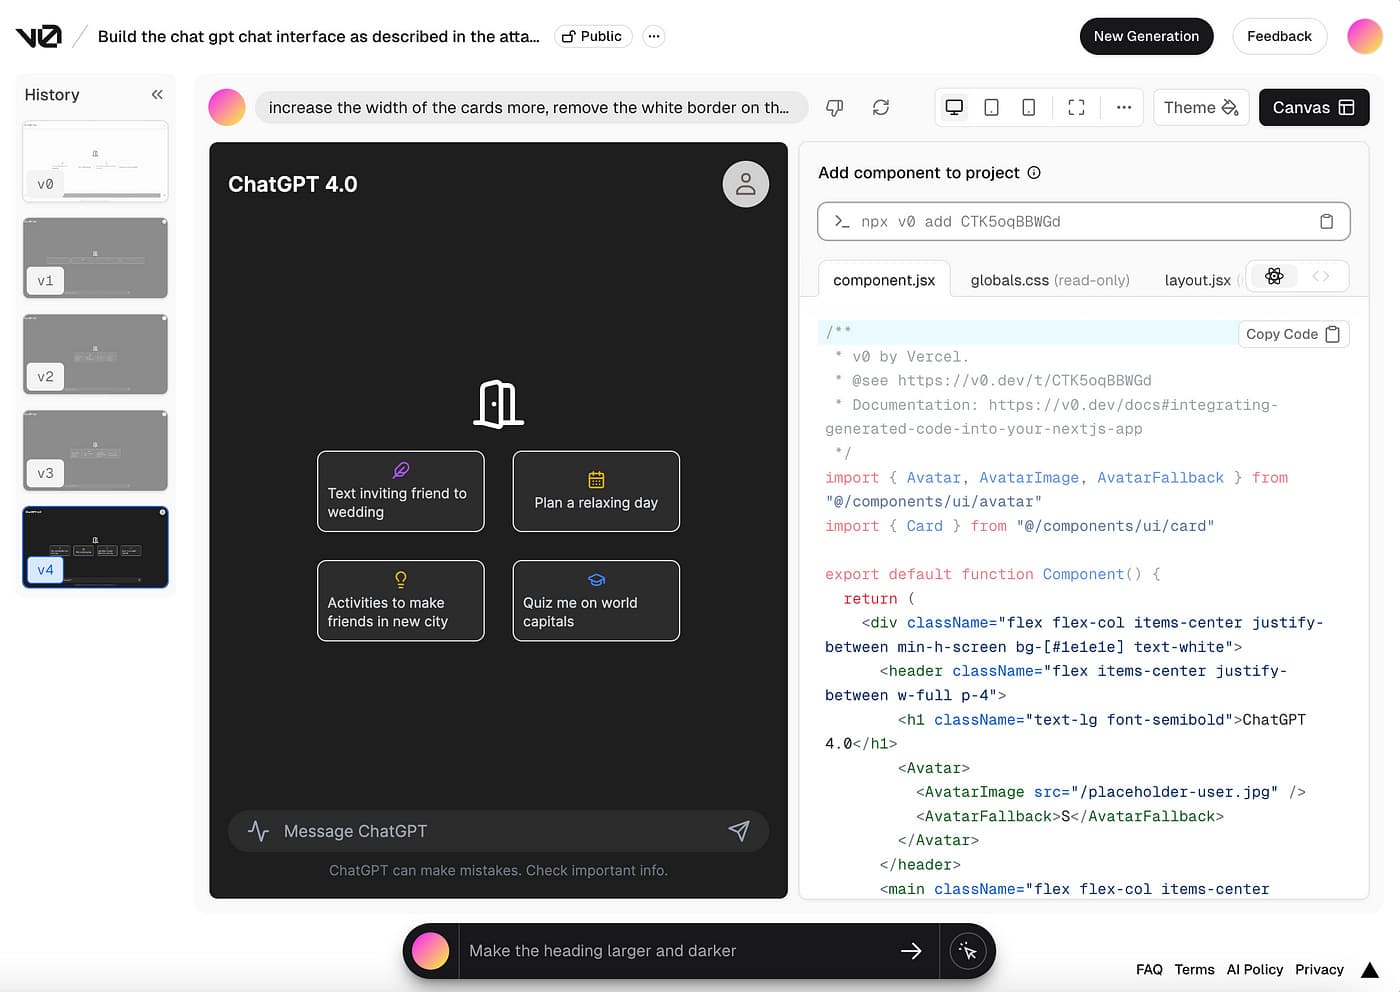Click the regenerate refresh icon
Viewport: 1400px width, 992px height.
[880, 108]
